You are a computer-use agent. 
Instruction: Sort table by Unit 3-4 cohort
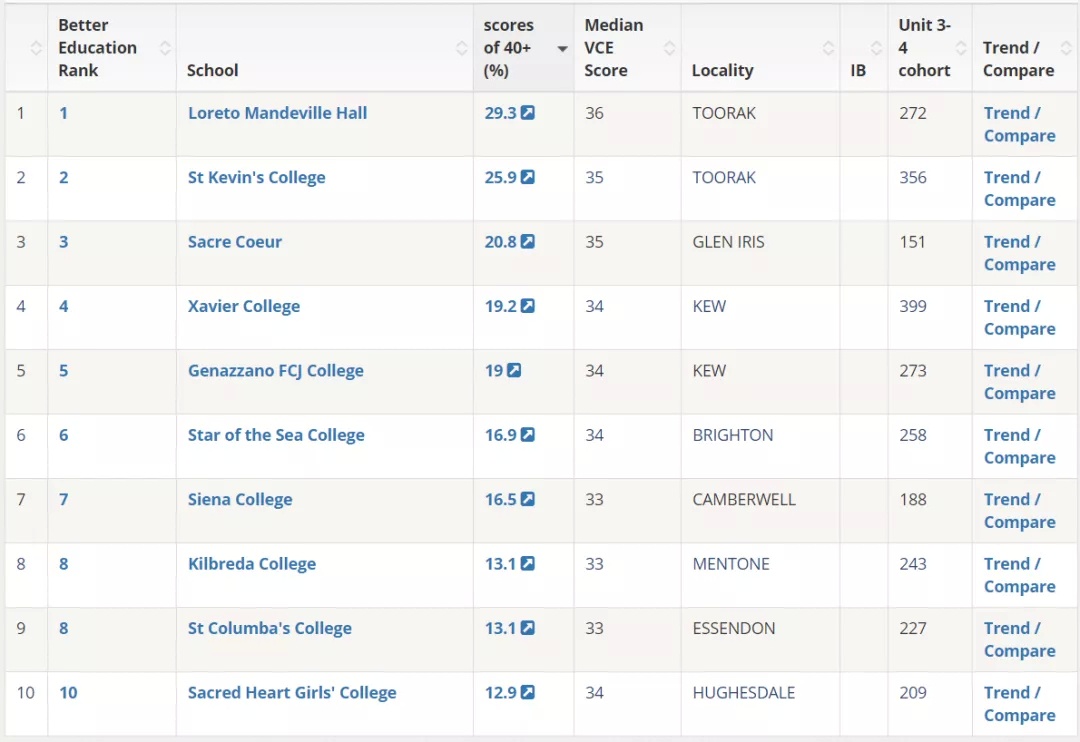coord(960,48)
